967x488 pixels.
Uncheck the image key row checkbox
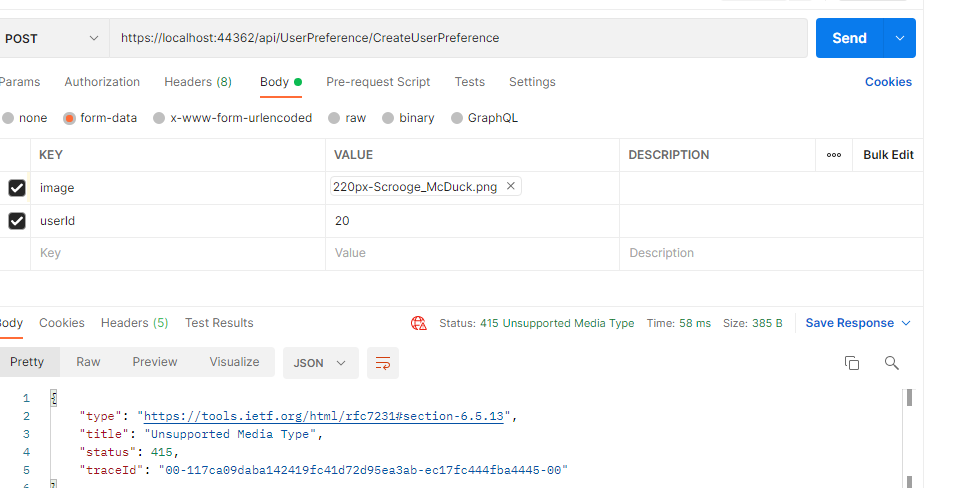[x=17, y=188]
